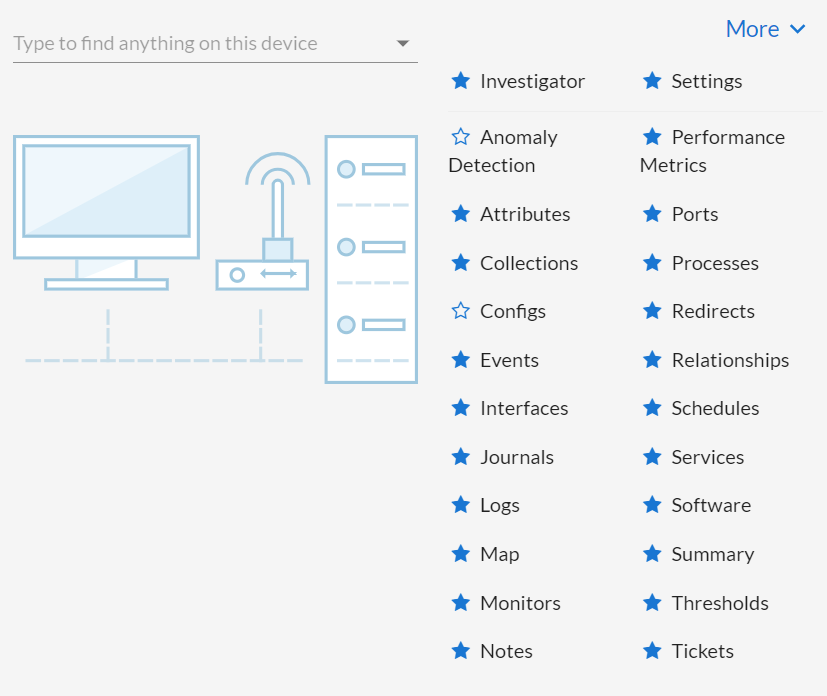Open the Relationships link
Screen dimensions: 827x696
730,360
